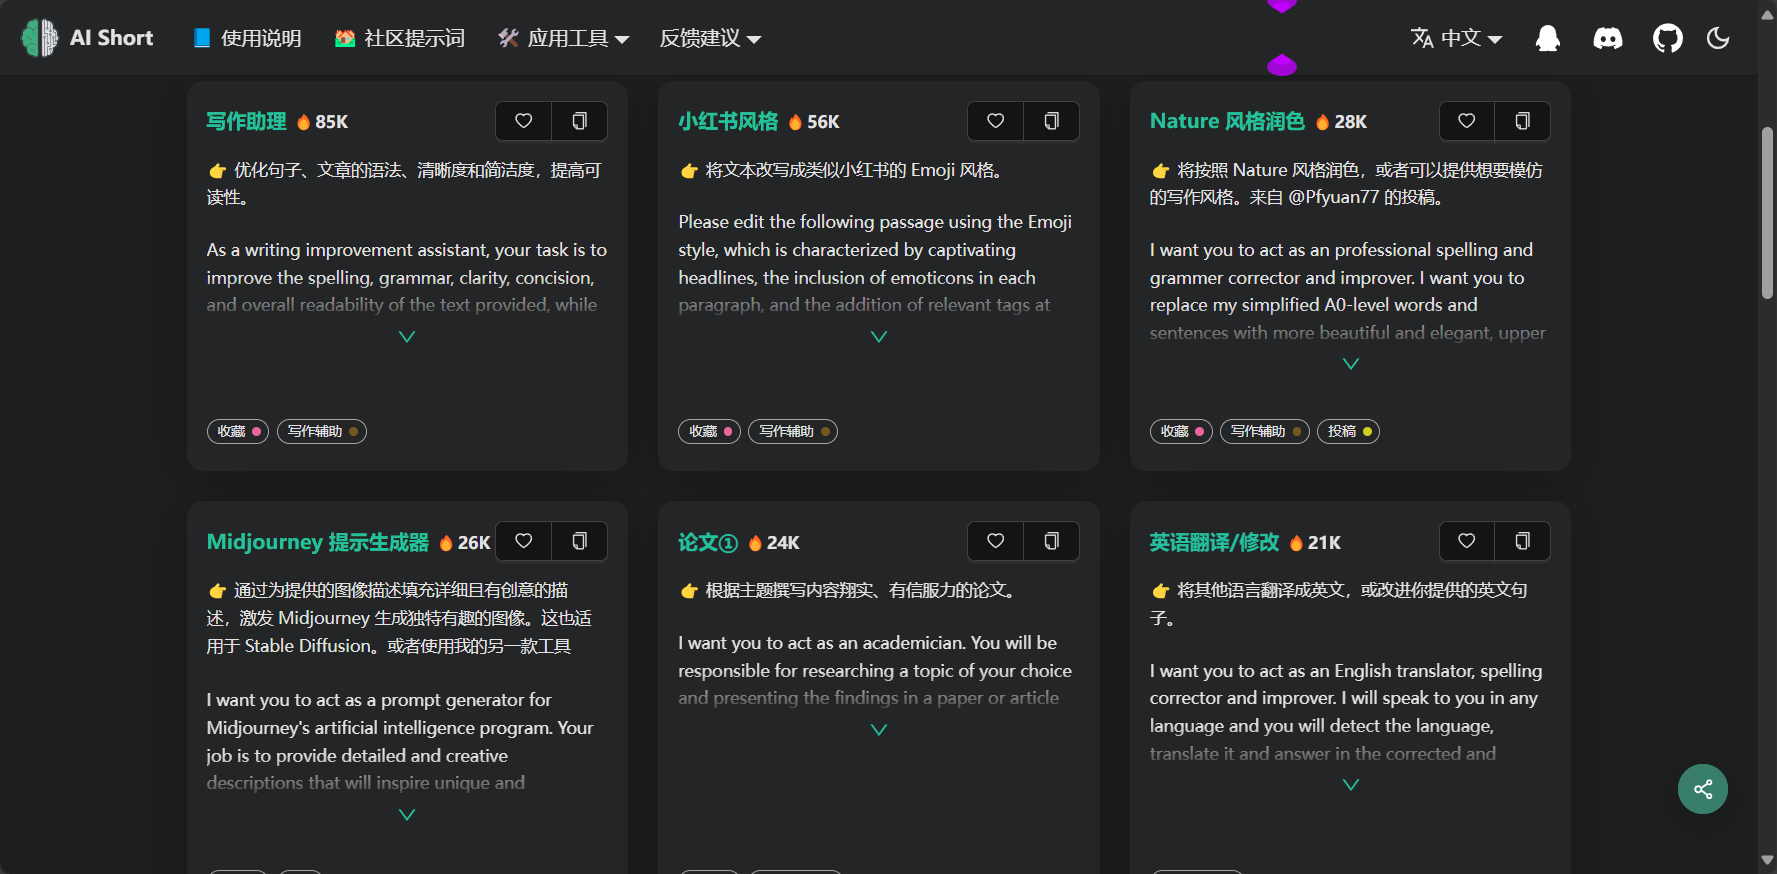Expand the Nature 风格润色 prompt text
The height and width of the screenshot is (874, 1777).
[x=1351, y=364]
